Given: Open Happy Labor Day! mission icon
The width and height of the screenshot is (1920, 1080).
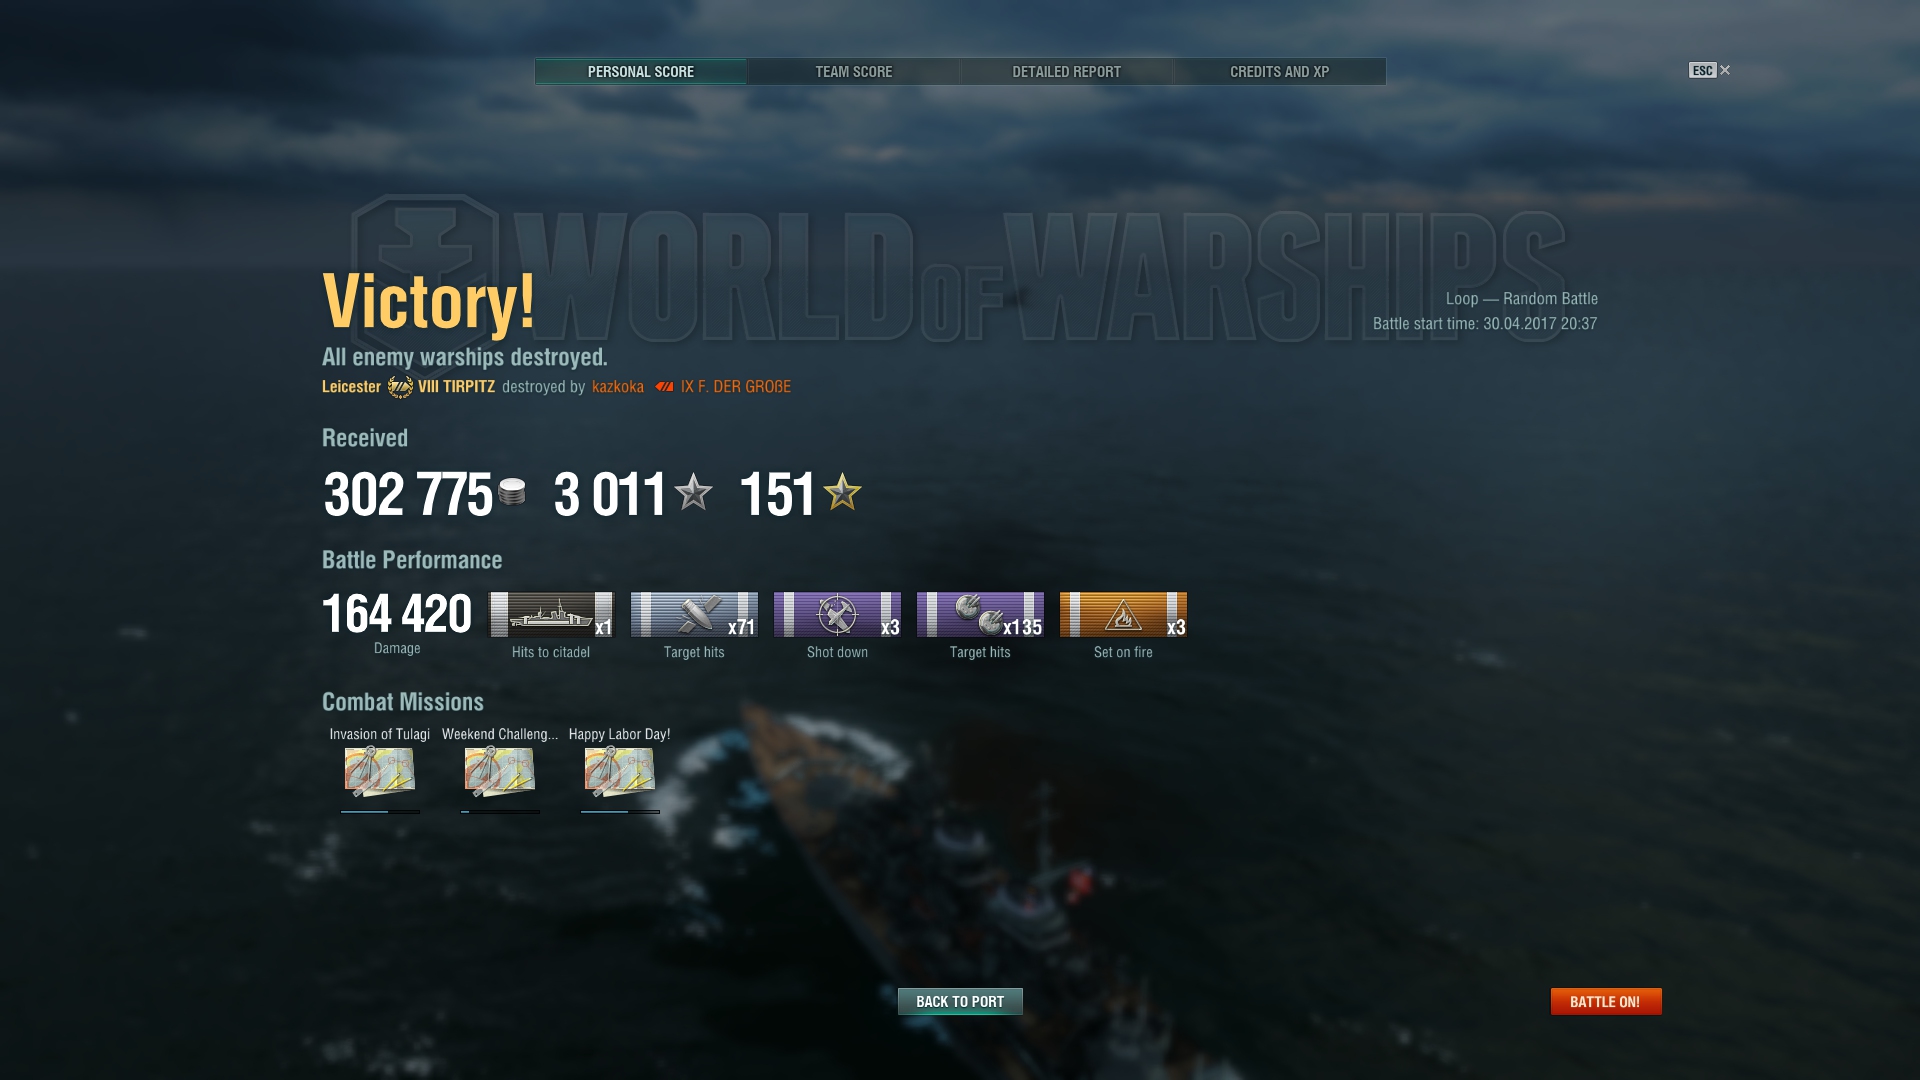Looking at the screenshot, I should (620, 771).
